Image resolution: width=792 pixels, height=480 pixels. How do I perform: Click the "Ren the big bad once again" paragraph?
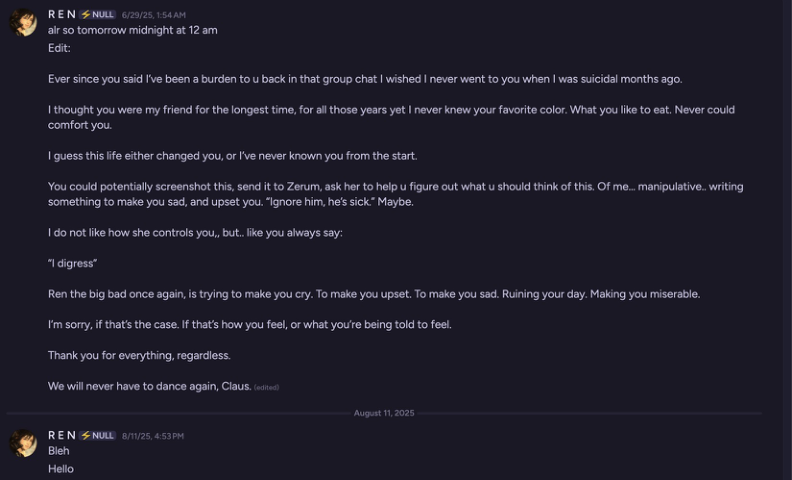pos(373,295)
